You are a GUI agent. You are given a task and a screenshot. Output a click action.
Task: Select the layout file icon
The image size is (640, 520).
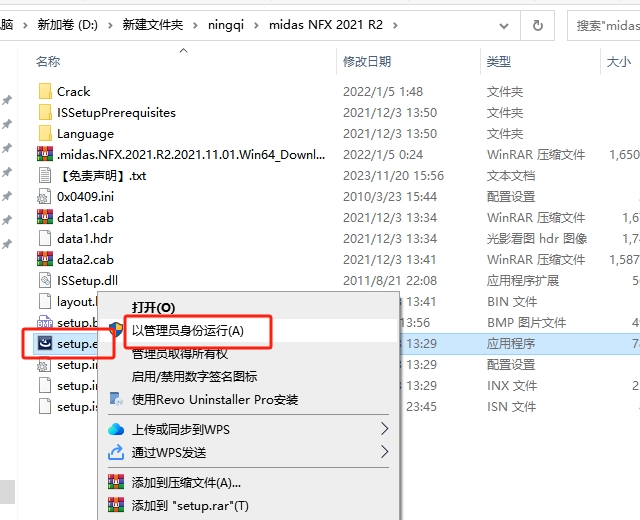click(45, 301)
